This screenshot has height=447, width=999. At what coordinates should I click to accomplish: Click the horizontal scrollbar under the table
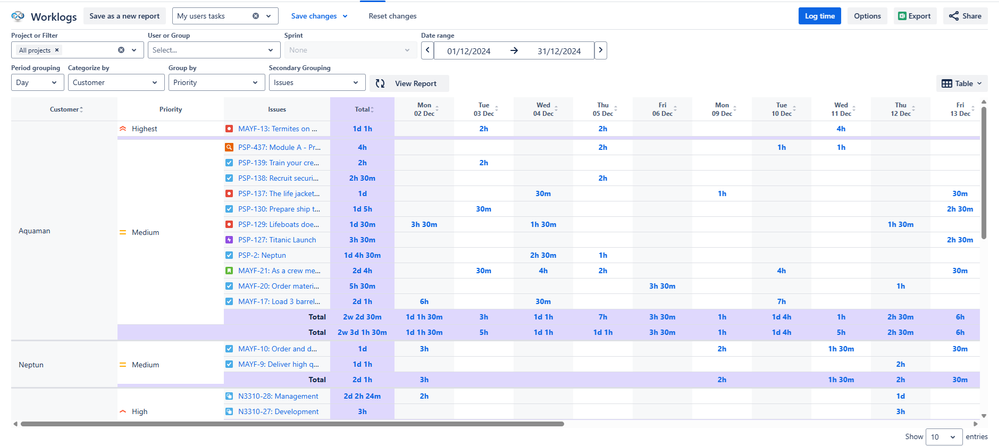[290, 424]
